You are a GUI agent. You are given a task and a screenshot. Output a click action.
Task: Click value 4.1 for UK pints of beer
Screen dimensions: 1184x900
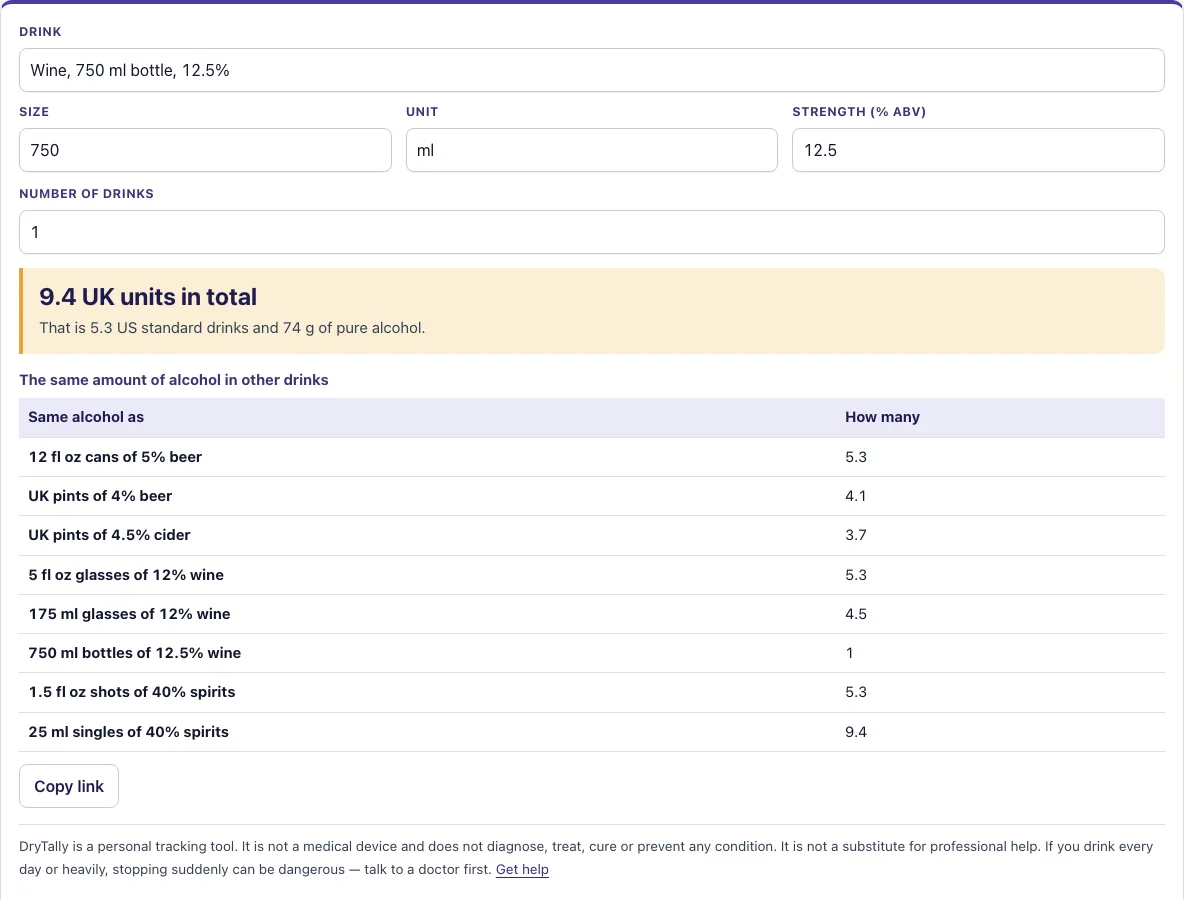click(x=856, y=496)
